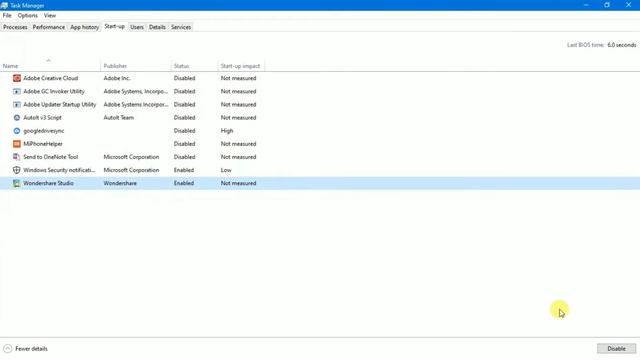Click the AutoIt v3 Script icon

[17, 118]
